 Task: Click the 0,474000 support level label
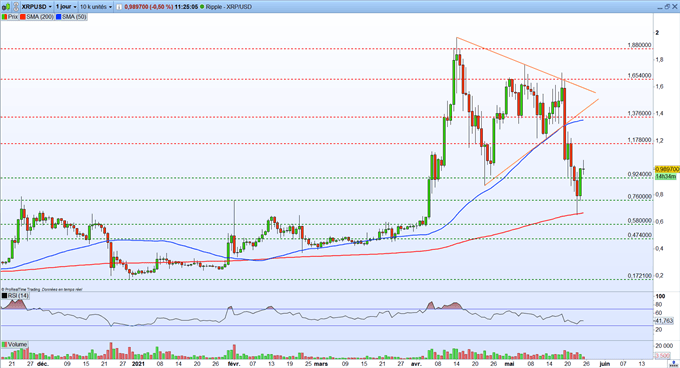[x=639, y=235]
